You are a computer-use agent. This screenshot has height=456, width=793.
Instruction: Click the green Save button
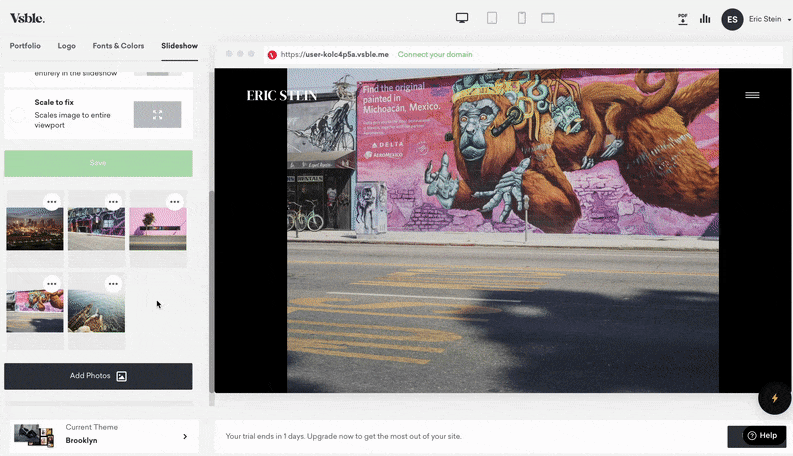[98, 163]
